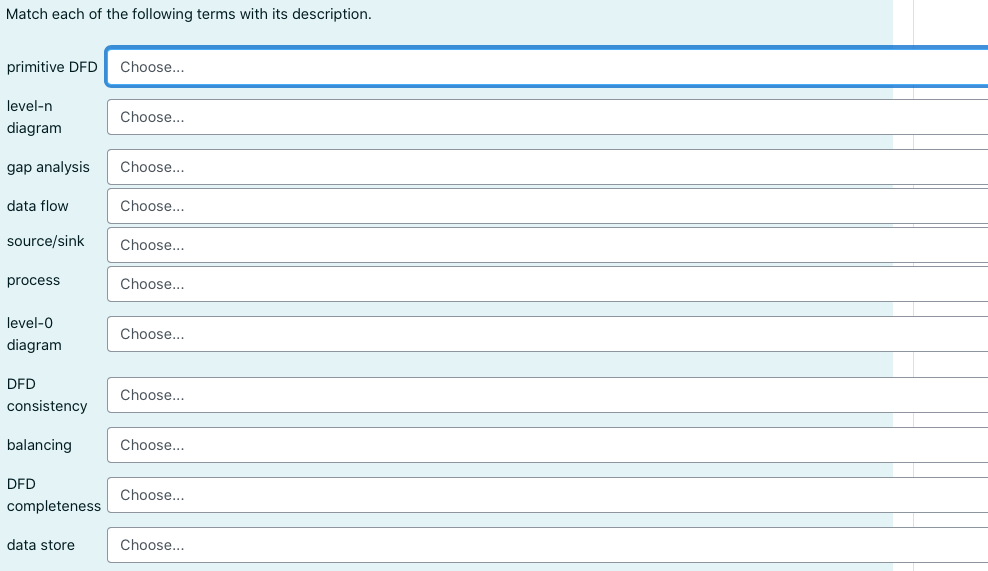Click the 'balancing' term label
The width and height of the screenshot is (988, 571).
(x=39, y=445)
